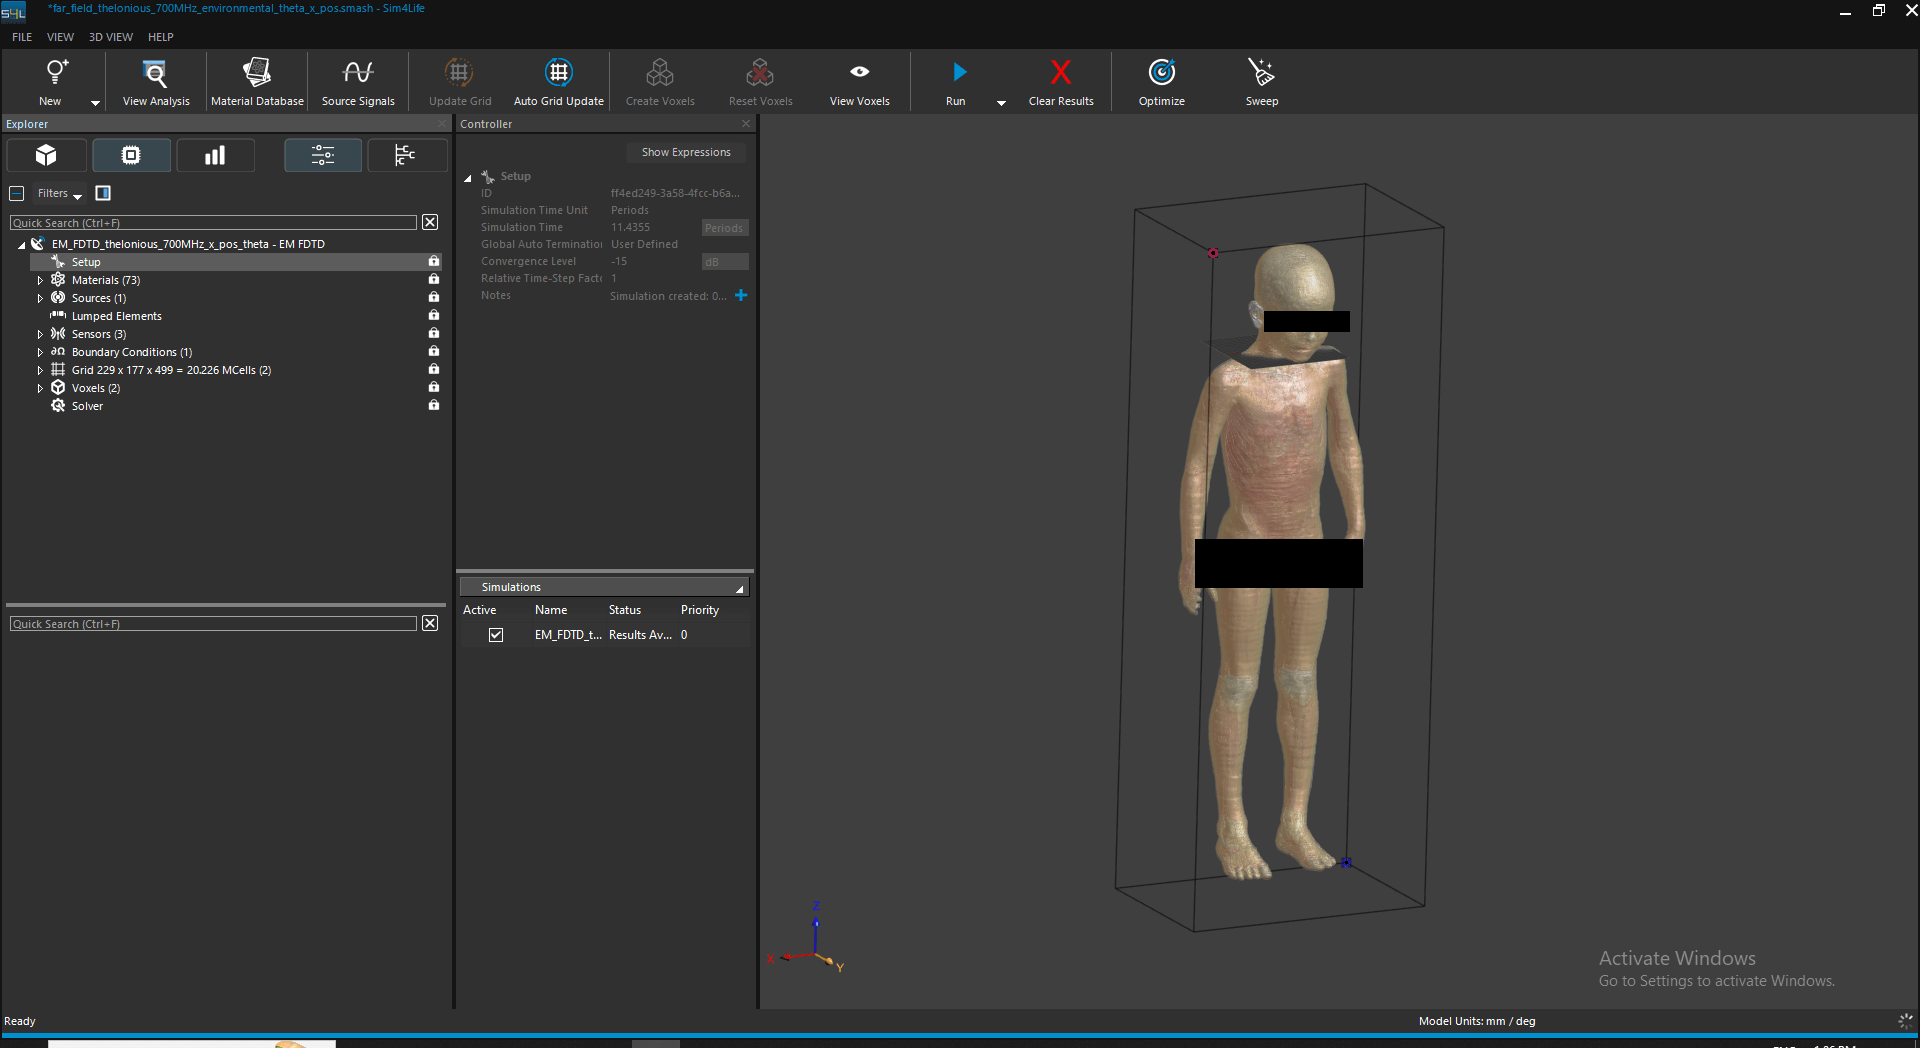1920x1048 pixels.
Task: Toggle the lock on the Materials item
Action: (x=433, y=279)
